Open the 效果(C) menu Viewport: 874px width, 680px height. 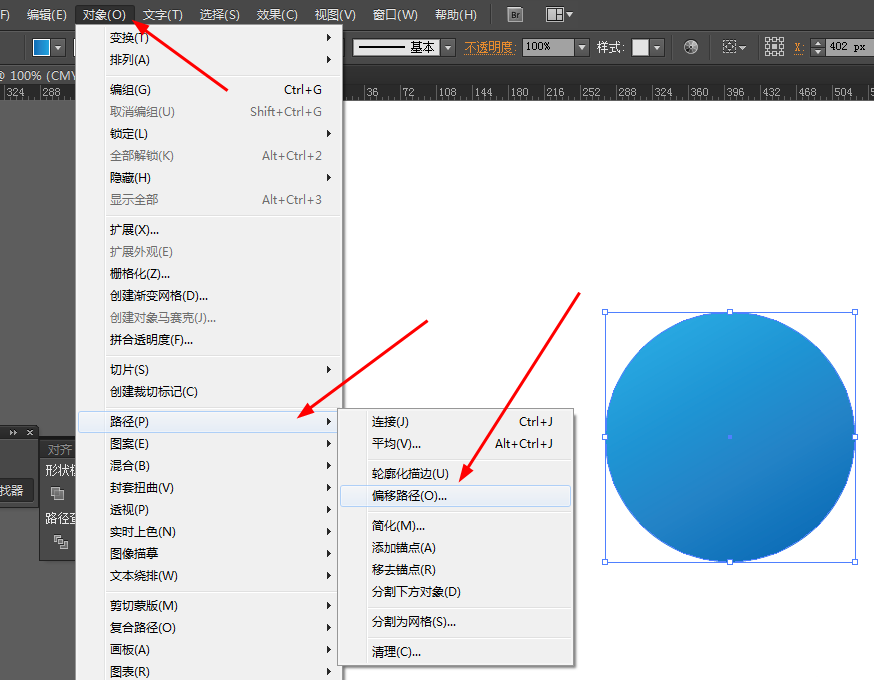coord(277,14)
